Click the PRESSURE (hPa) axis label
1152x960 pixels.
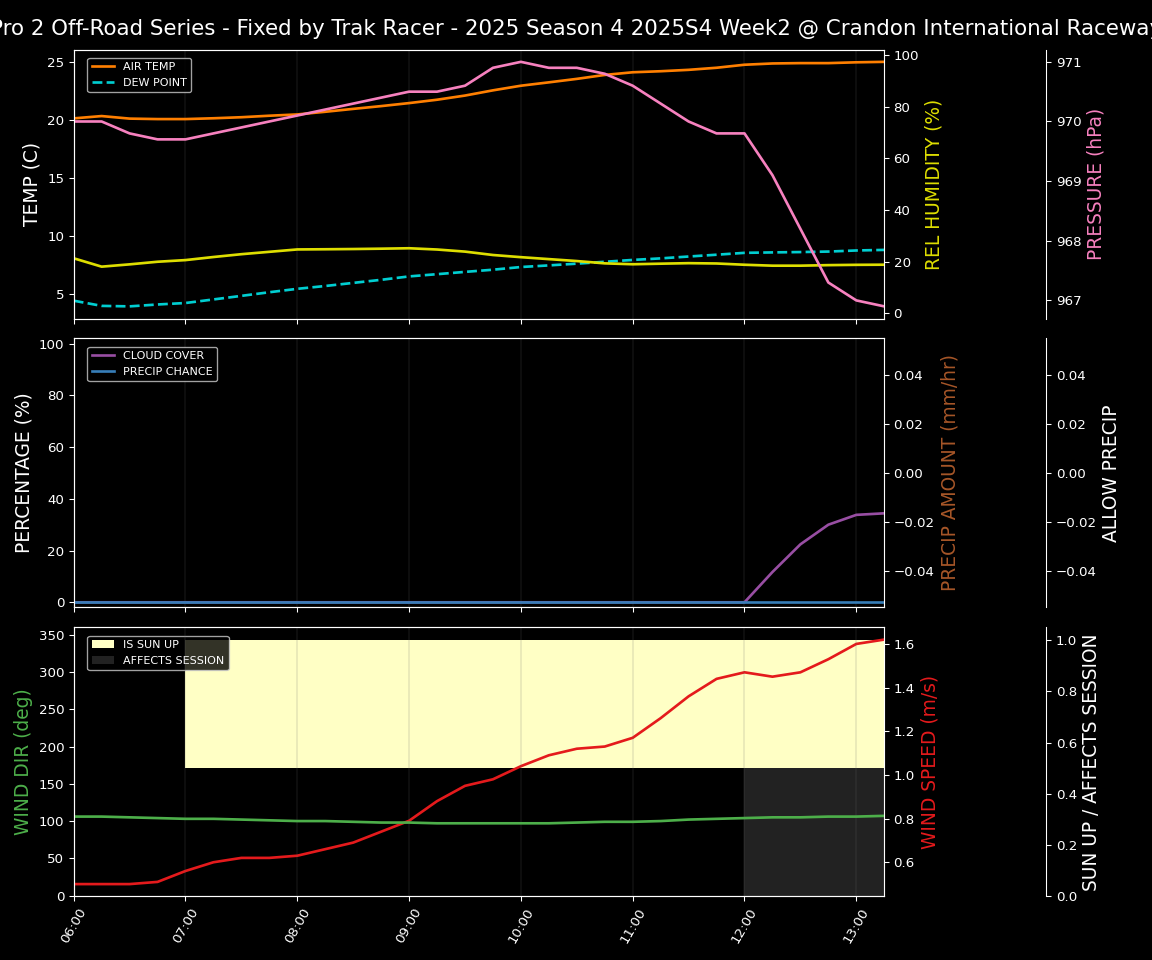click(x=1095, y=184)
